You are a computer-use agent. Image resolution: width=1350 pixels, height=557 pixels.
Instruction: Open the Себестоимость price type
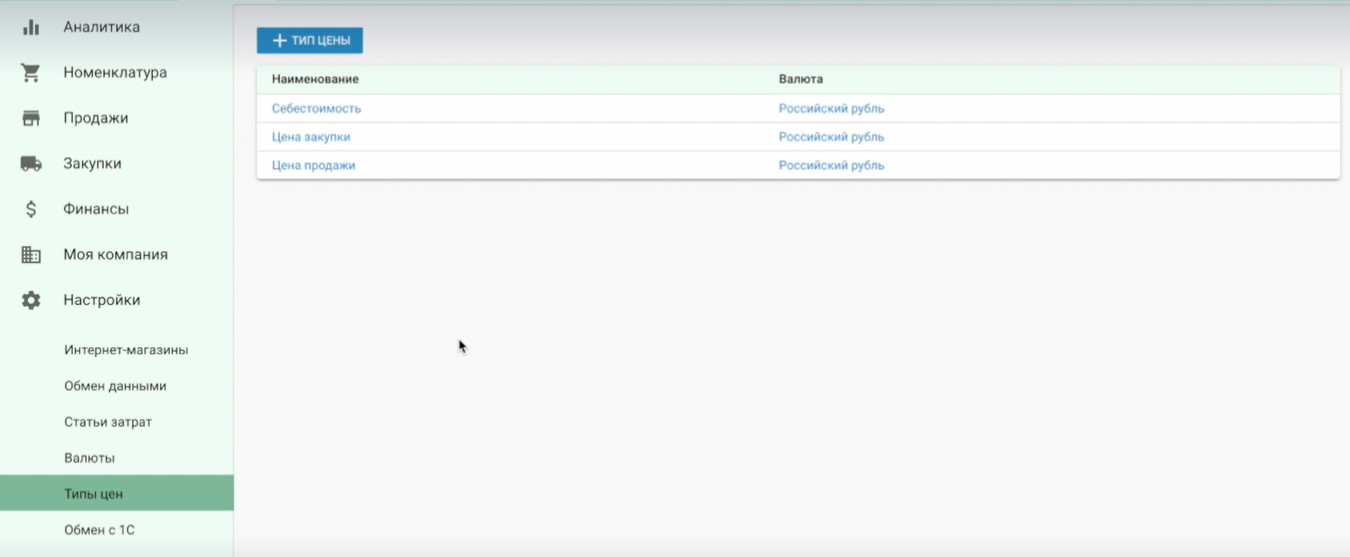(x=316, y=108)
